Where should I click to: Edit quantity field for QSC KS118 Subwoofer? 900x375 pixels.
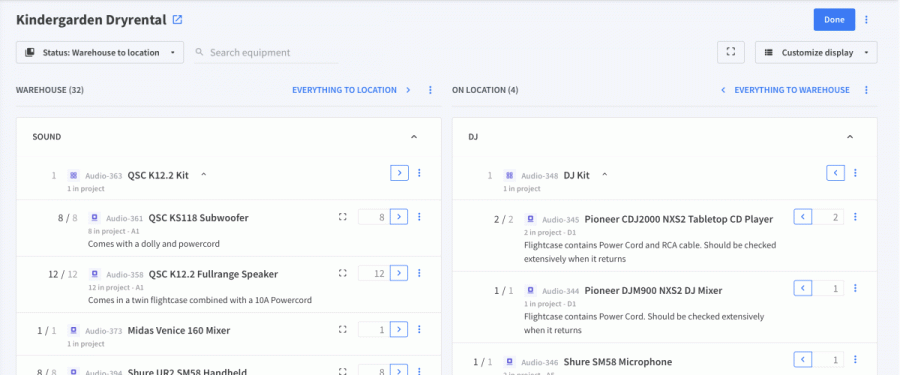[374, 217]
